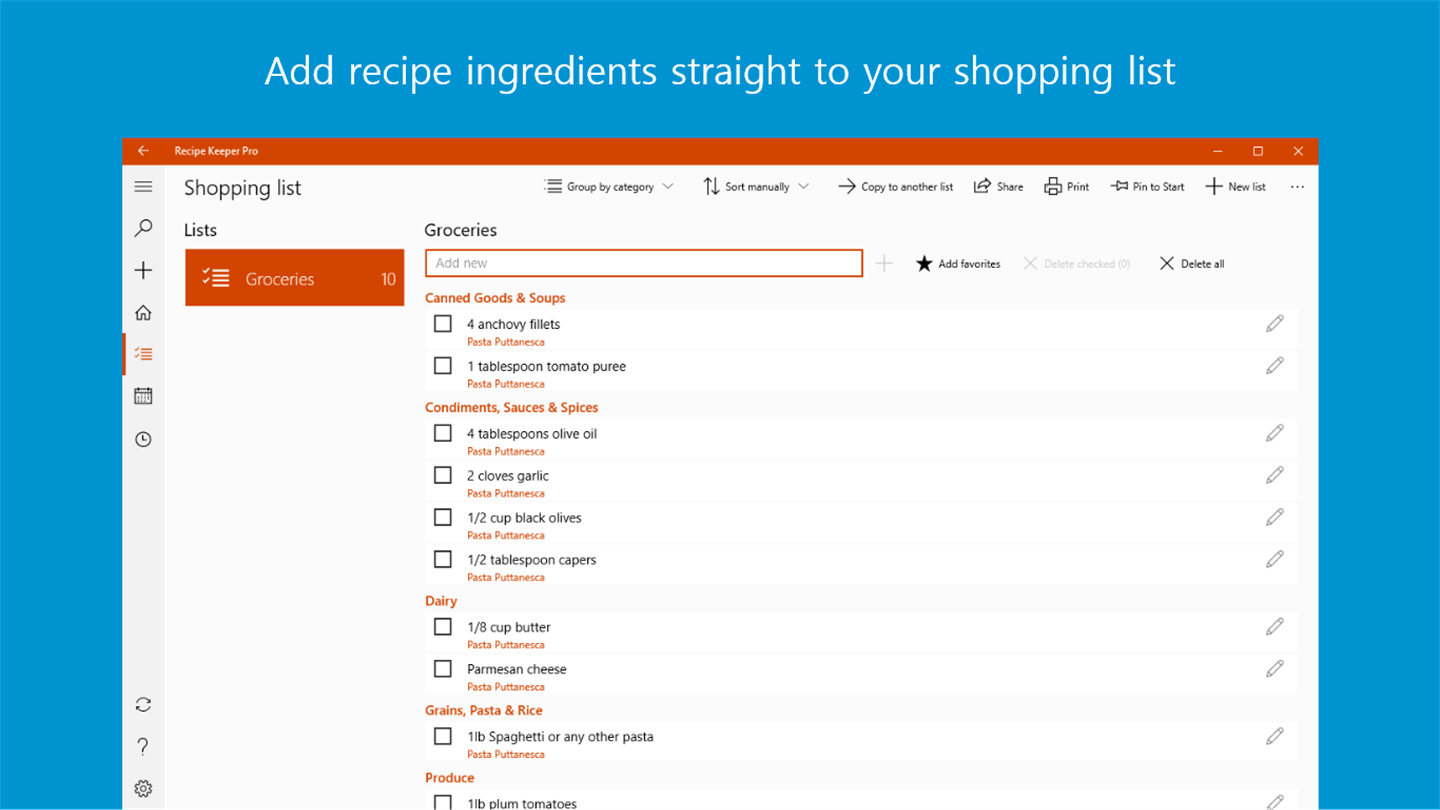Viewport: 1440px width, 810px height.
Task: Check off 4 tablespoons olive oil
Action: tap(443, 434)
